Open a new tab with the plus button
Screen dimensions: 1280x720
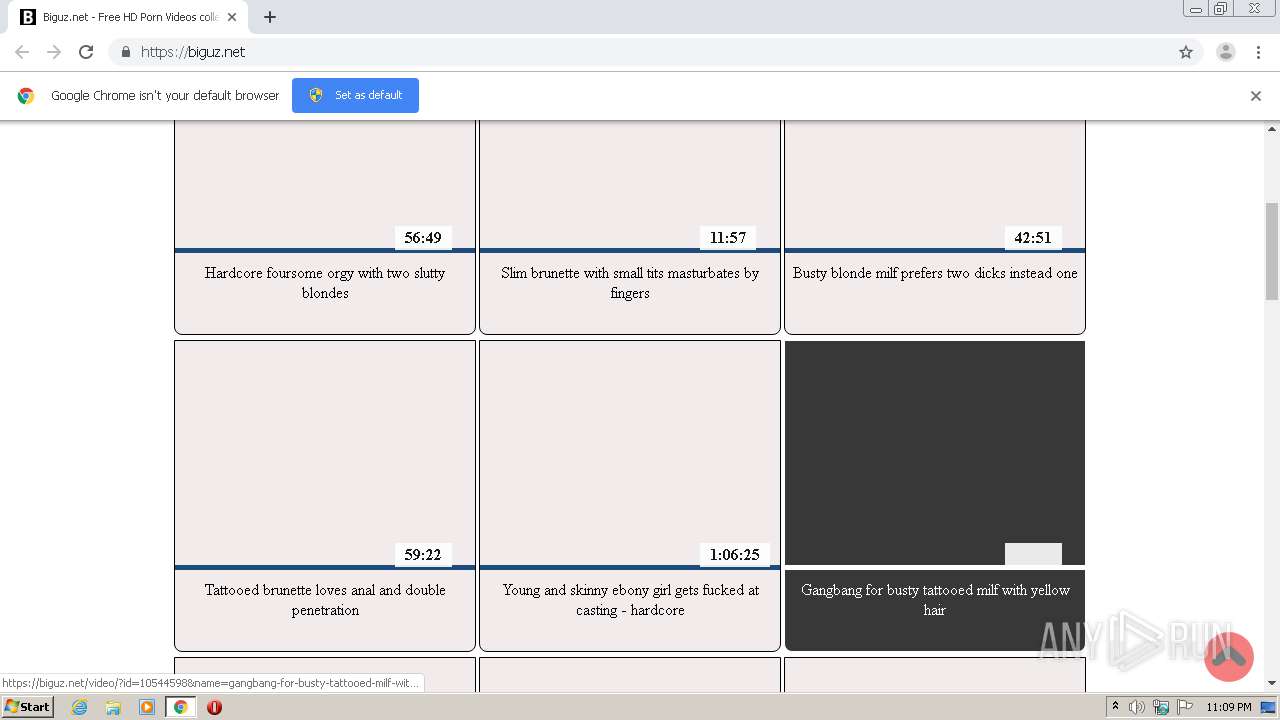270,17
